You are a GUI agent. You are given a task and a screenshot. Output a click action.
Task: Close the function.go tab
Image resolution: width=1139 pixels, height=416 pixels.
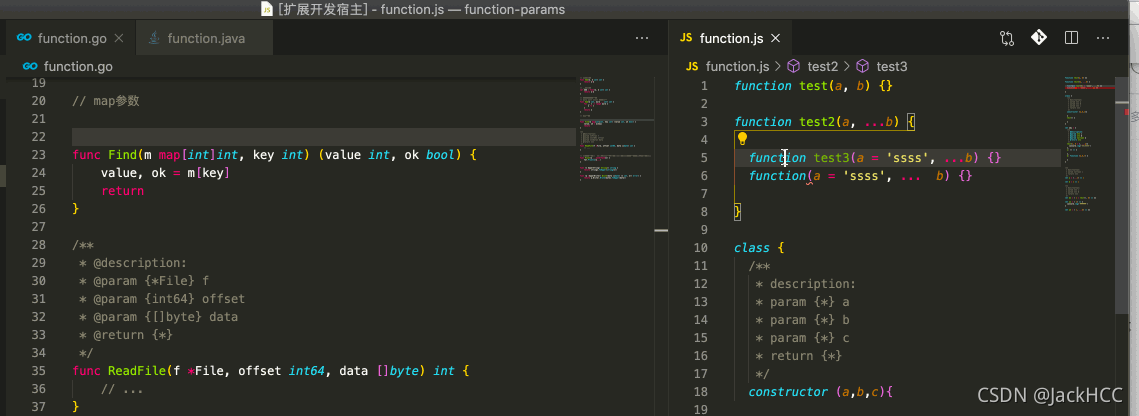120,38
